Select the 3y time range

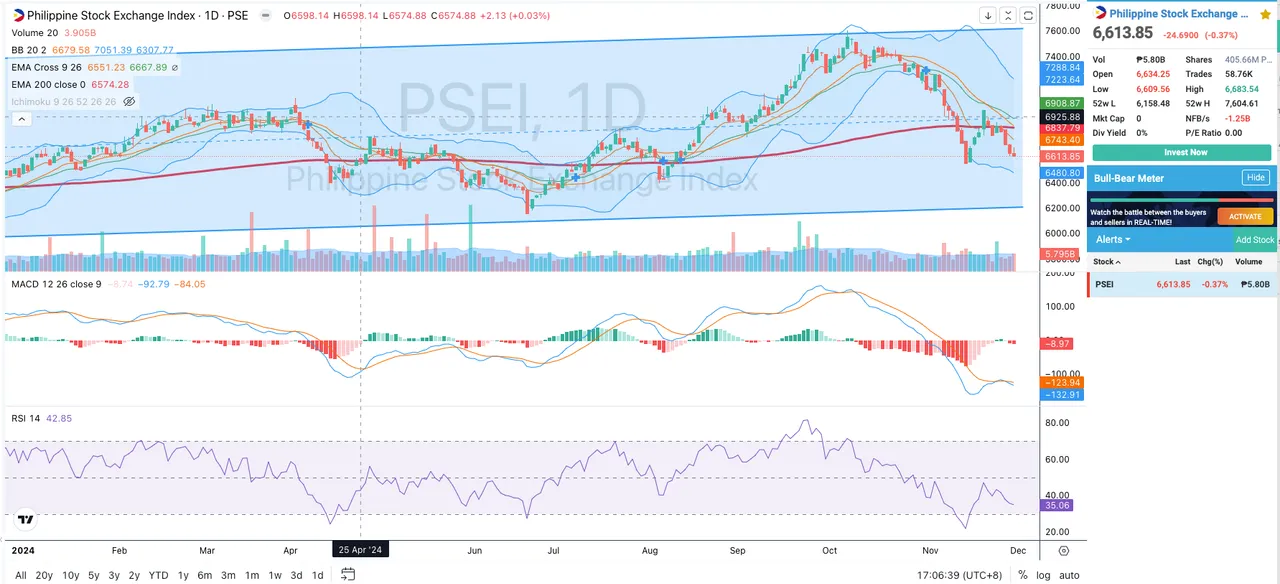pyautogui.click(x=114, y=575)
